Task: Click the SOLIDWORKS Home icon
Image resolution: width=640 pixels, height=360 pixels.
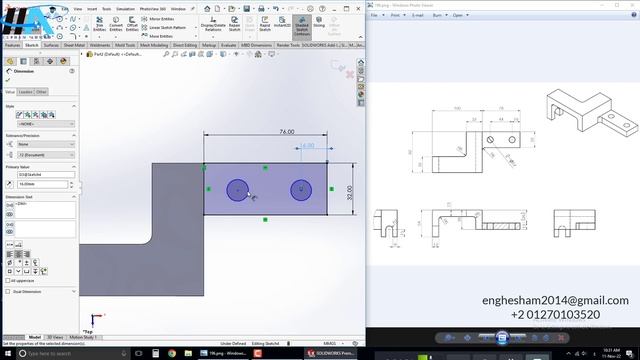Action: tap(207, 9)
